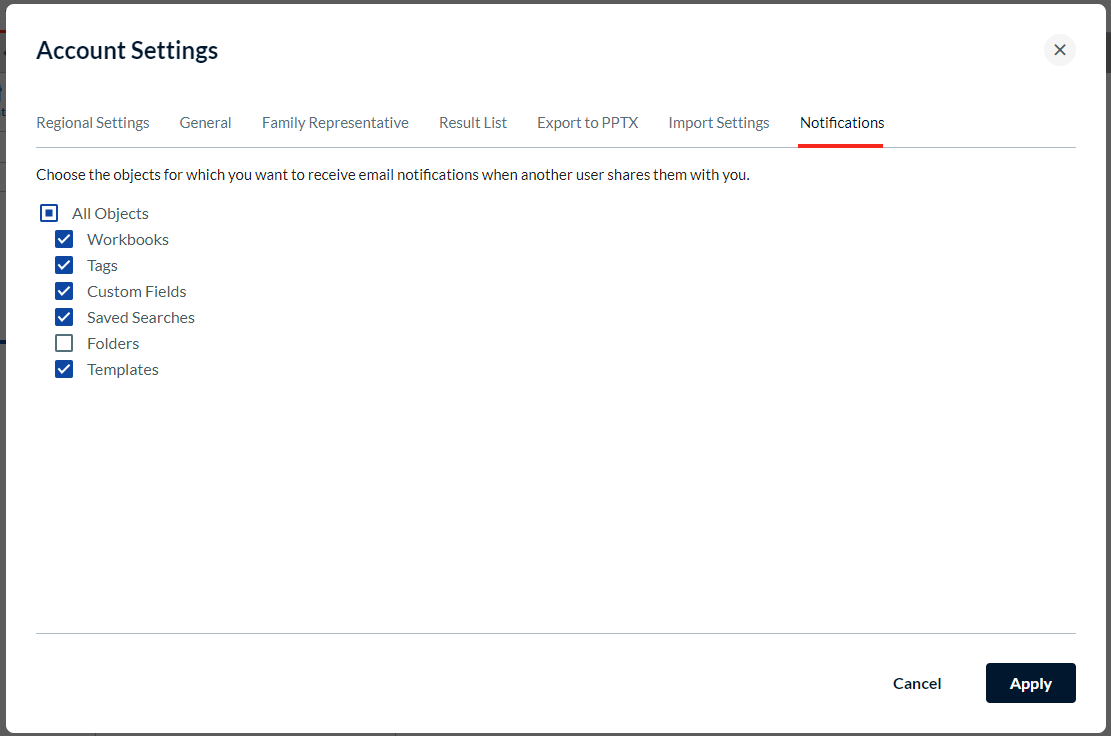Close the Account Settings dialog
This screenshot has width=1111, height=736.
pyautogui.click(x=1059, y=50)
